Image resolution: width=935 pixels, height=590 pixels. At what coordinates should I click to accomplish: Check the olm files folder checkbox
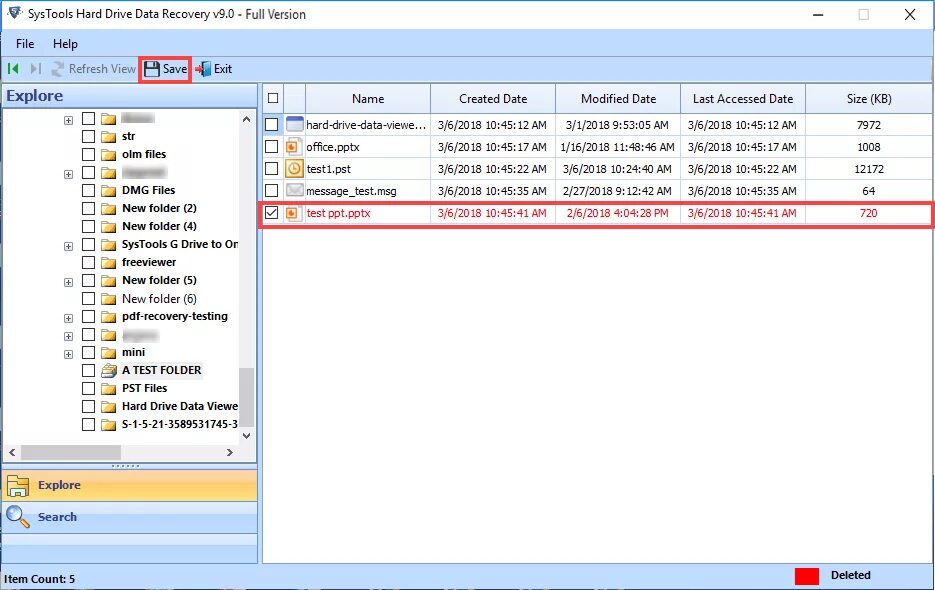(x=88, y=155)
